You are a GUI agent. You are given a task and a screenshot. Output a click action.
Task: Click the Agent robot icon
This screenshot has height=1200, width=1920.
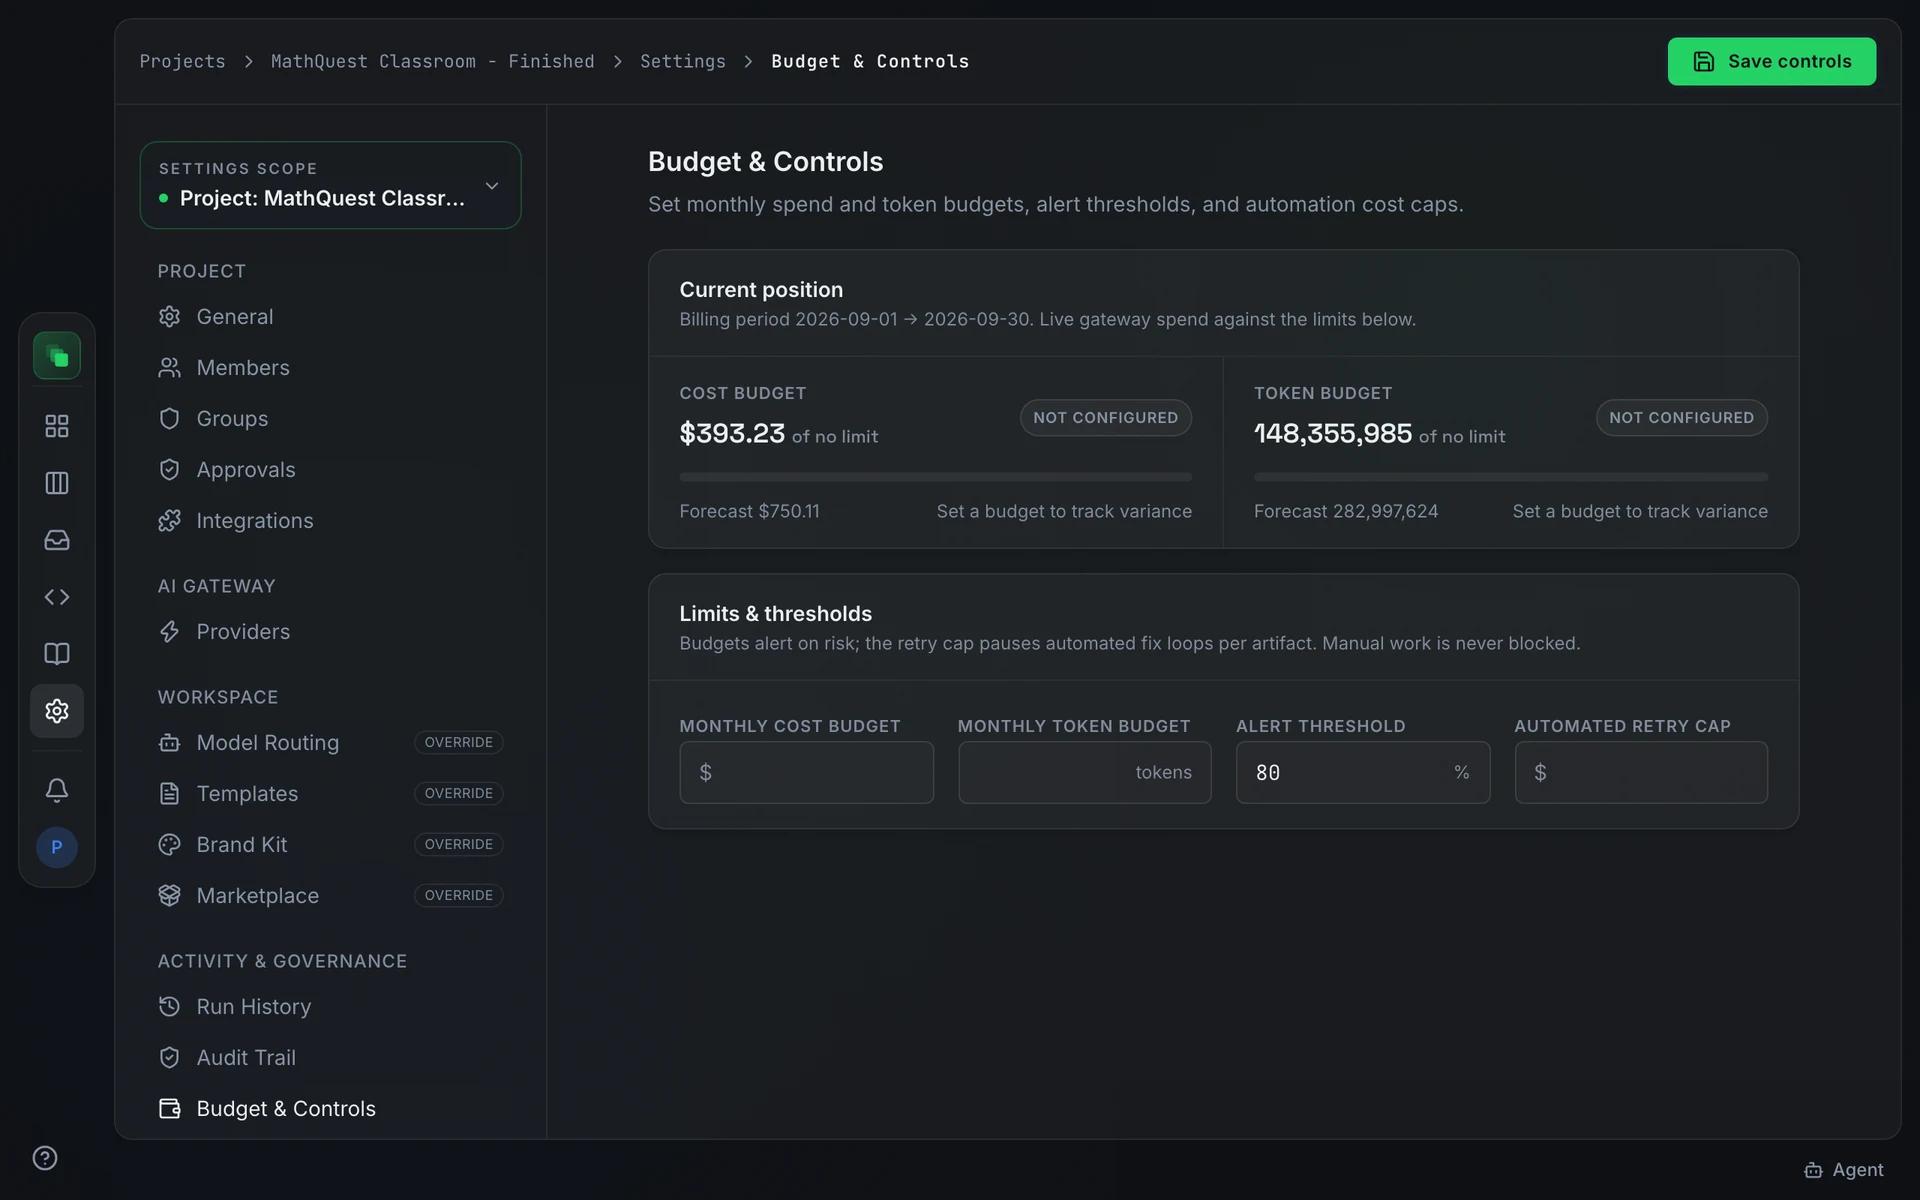point(1813,1170)
